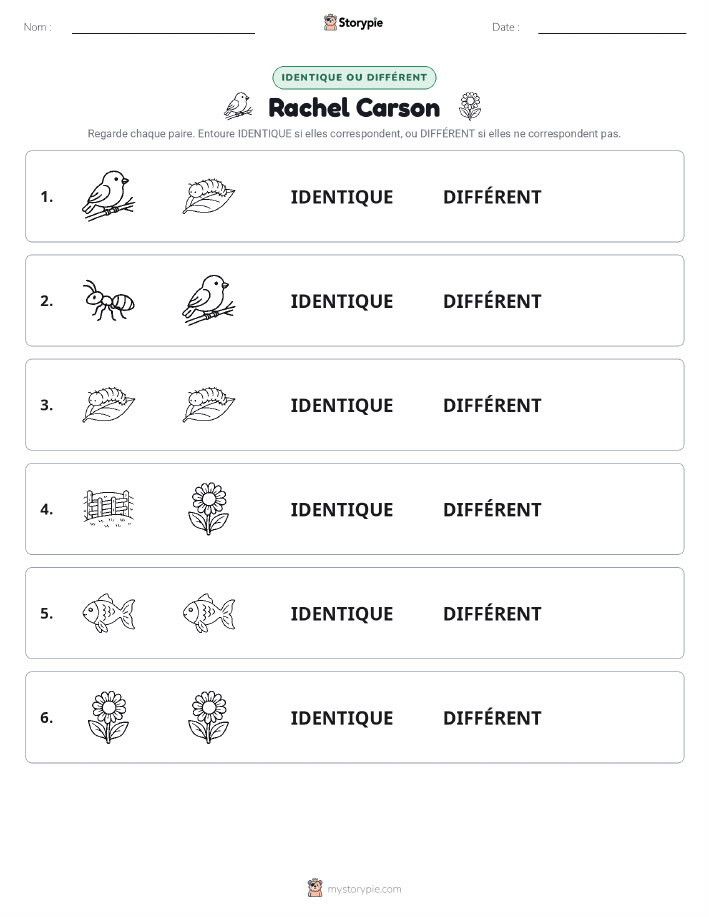Screen dimensions: 709x917
Task: Click the bird icon in row 1
Action: click(x=108, y=196)
